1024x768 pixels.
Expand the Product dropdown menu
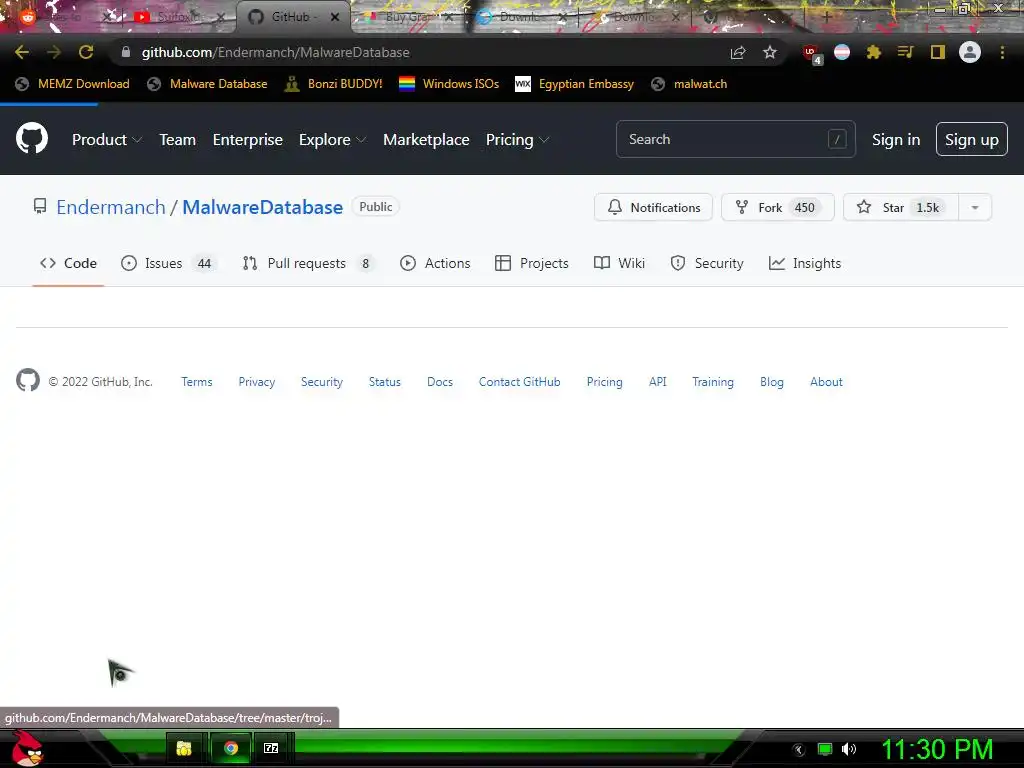point(107,140)
